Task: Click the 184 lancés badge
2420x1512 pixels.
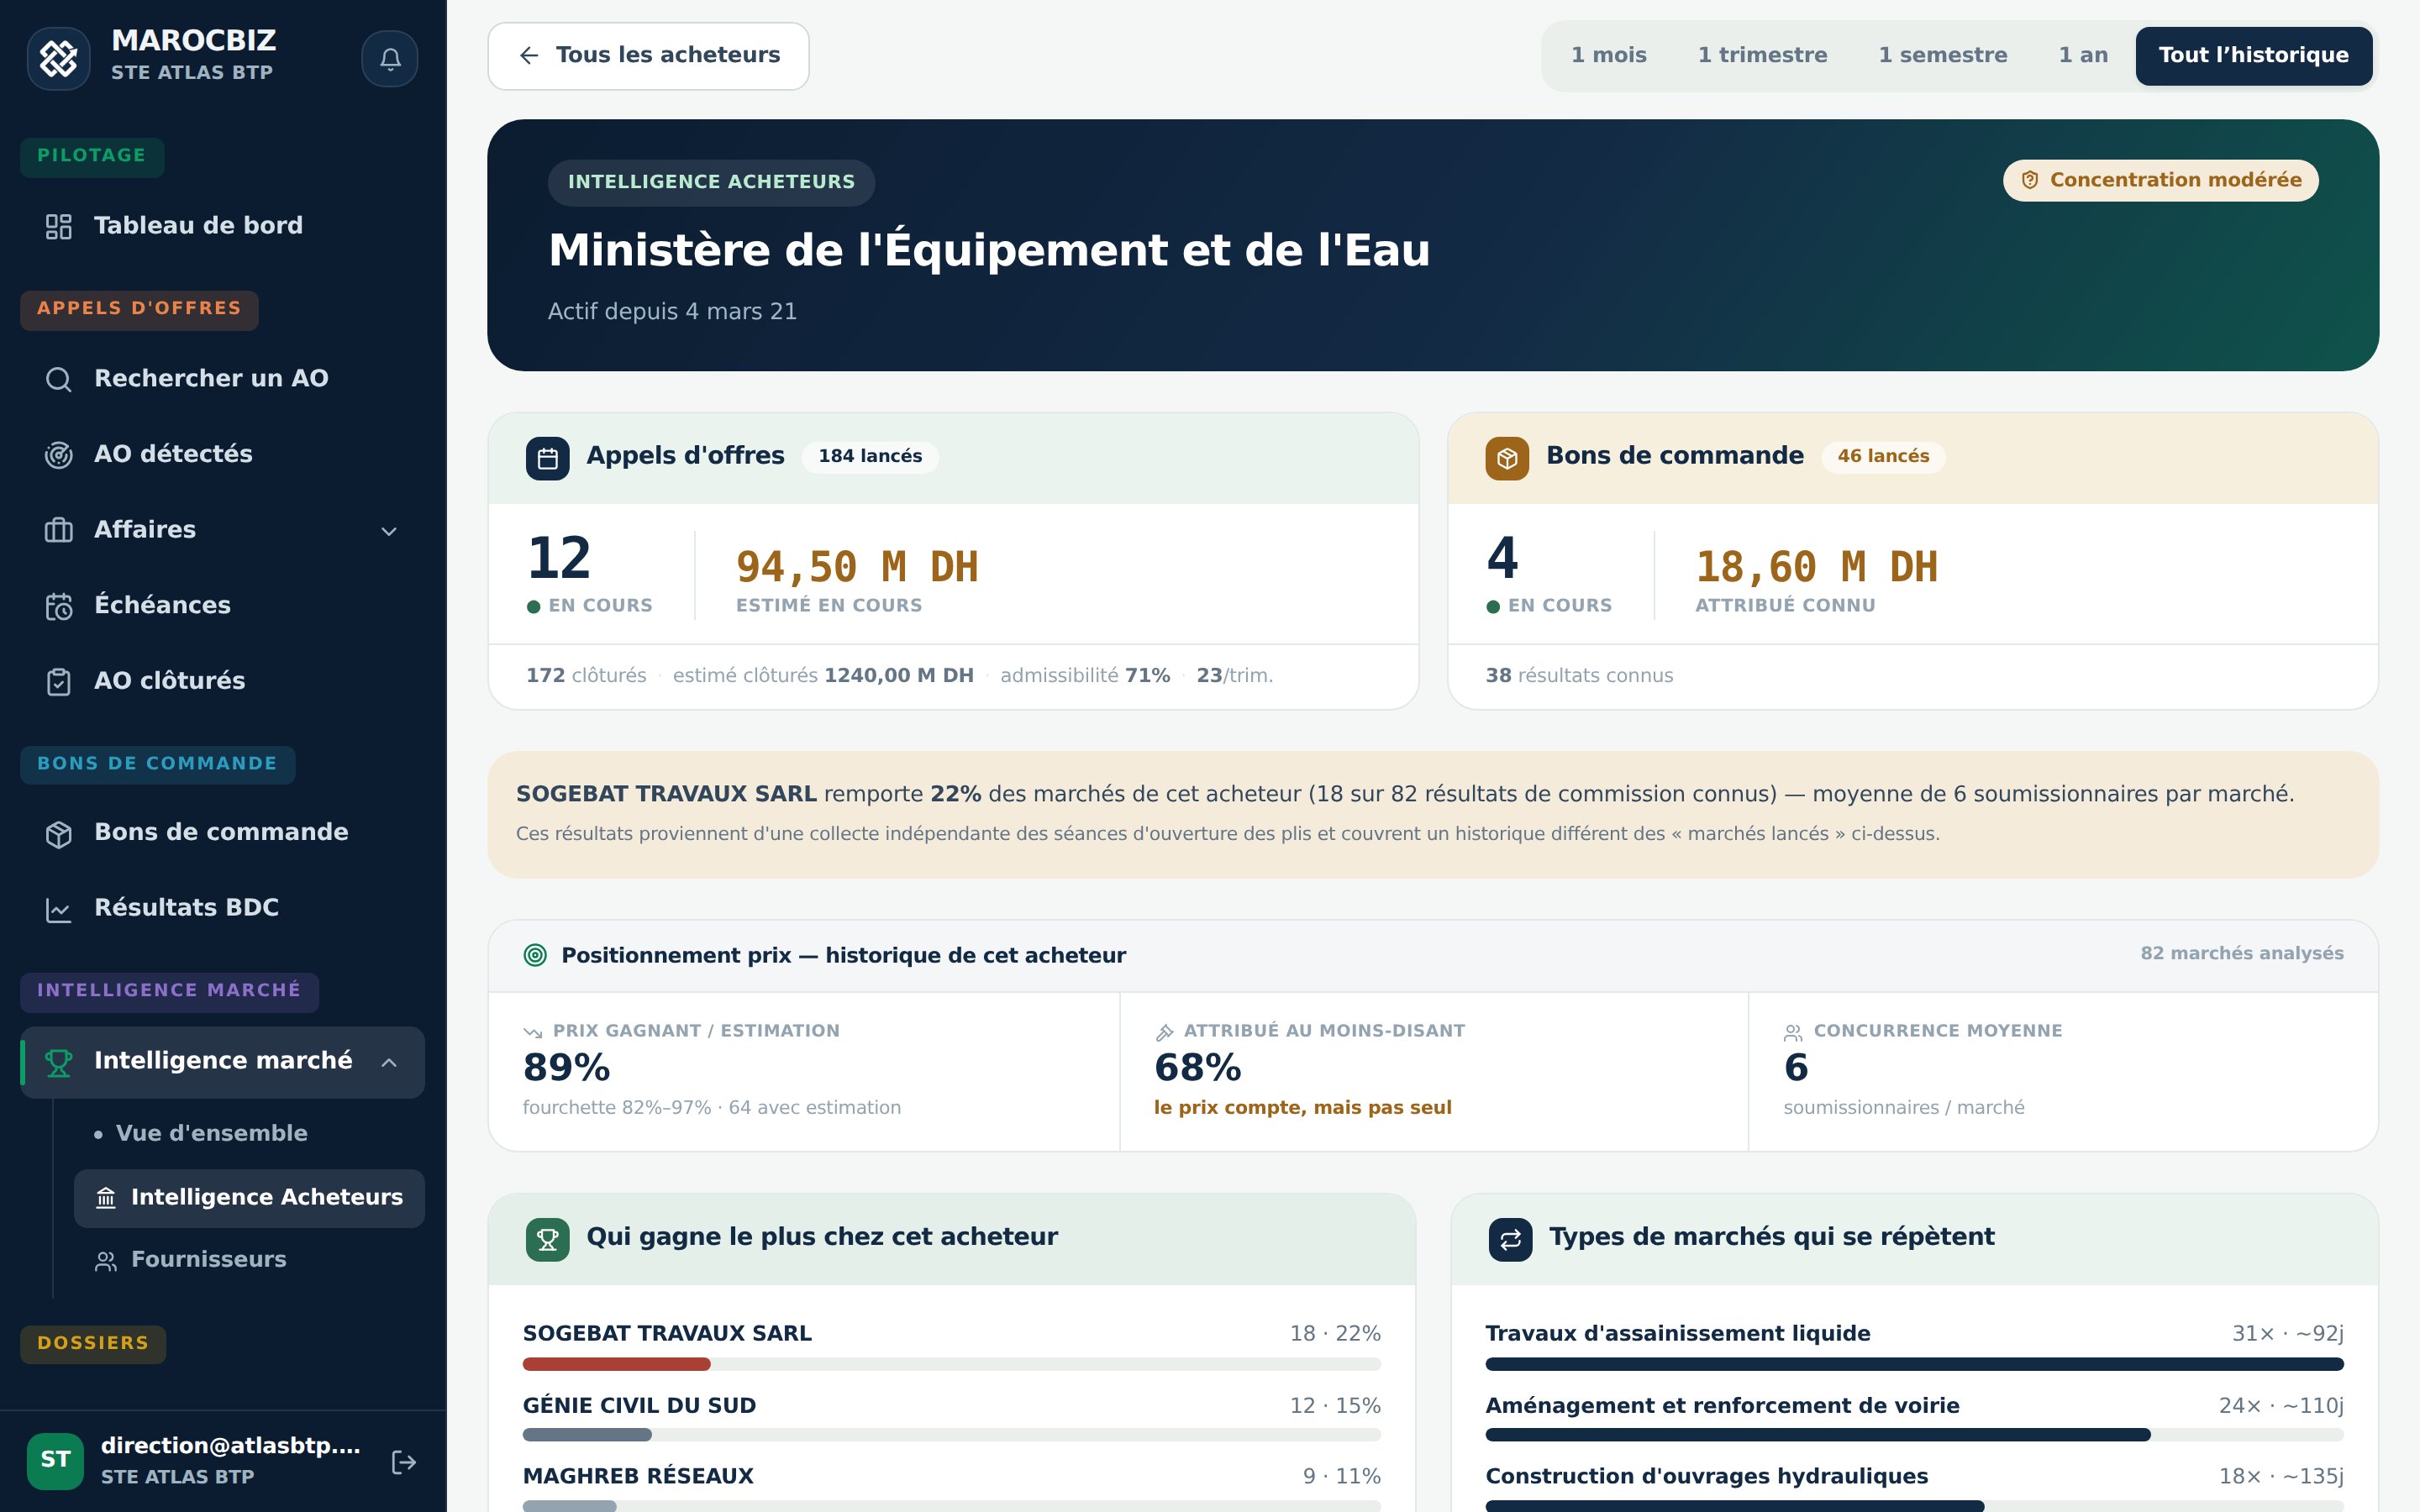Action: (x=870, y=457)
